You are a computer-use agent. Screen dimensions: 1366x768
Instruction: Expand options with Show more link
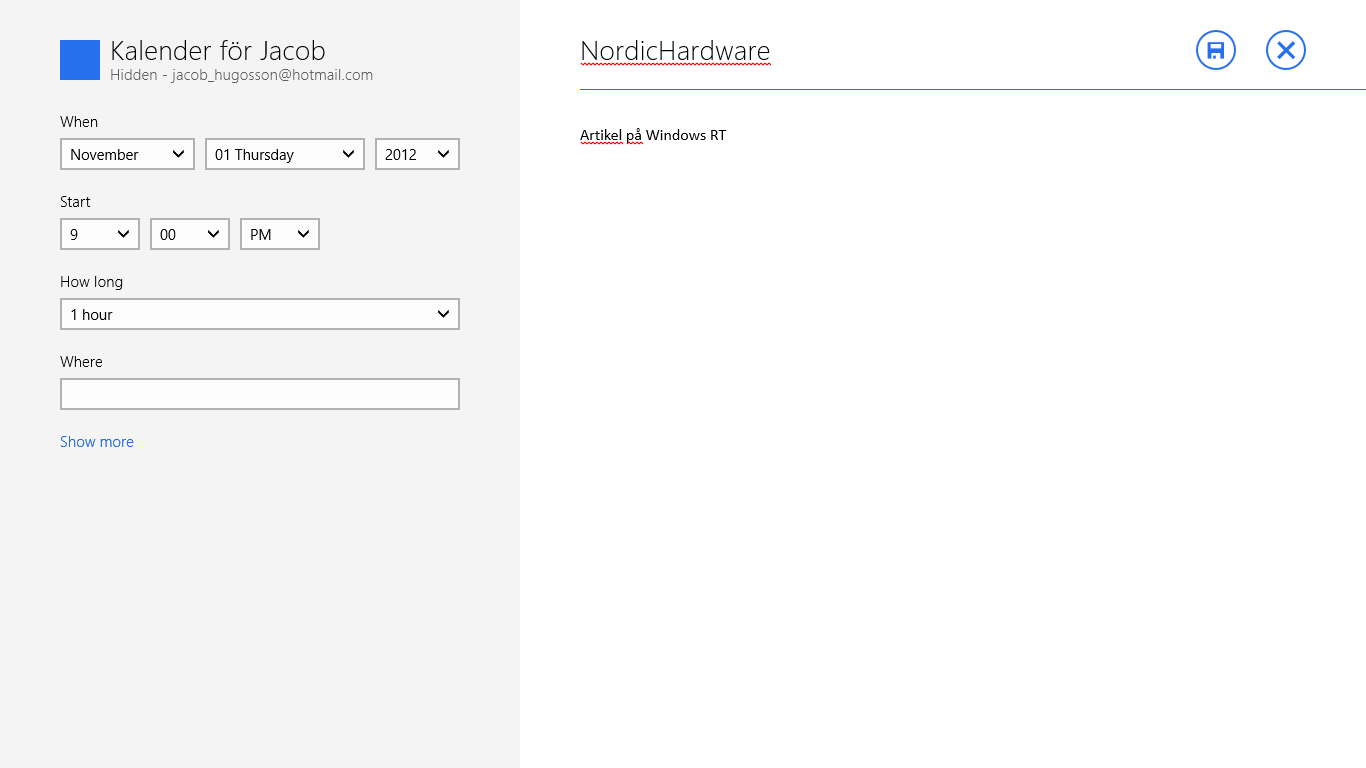point(97,442)
